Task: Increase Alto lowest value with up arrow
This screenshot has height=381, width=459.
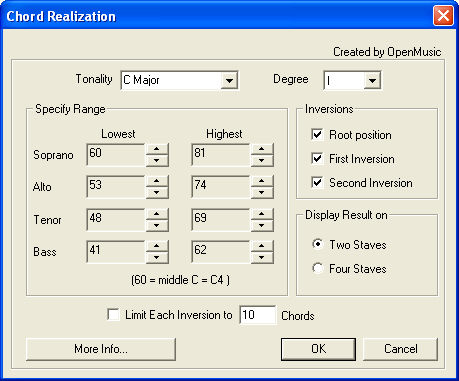Action: [157, 181]
